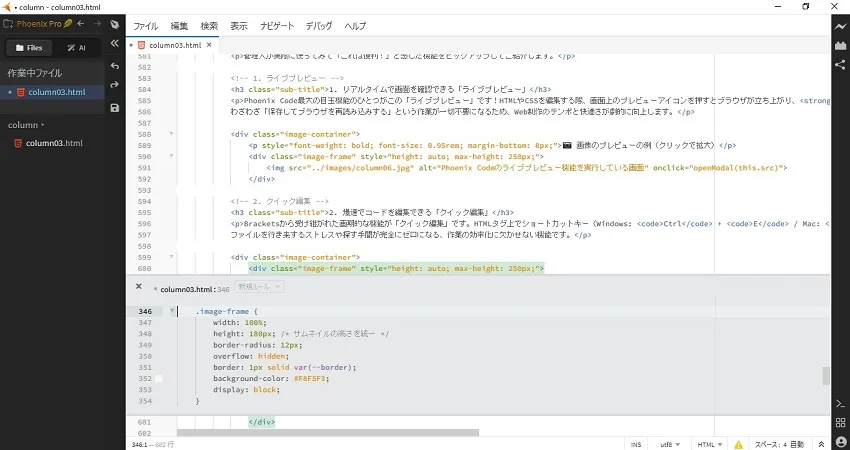Viewport: 850px width, 450px height.
Task: Click the 作業中ファイル header
Action: pyautogui.click(x=35, y=73)
